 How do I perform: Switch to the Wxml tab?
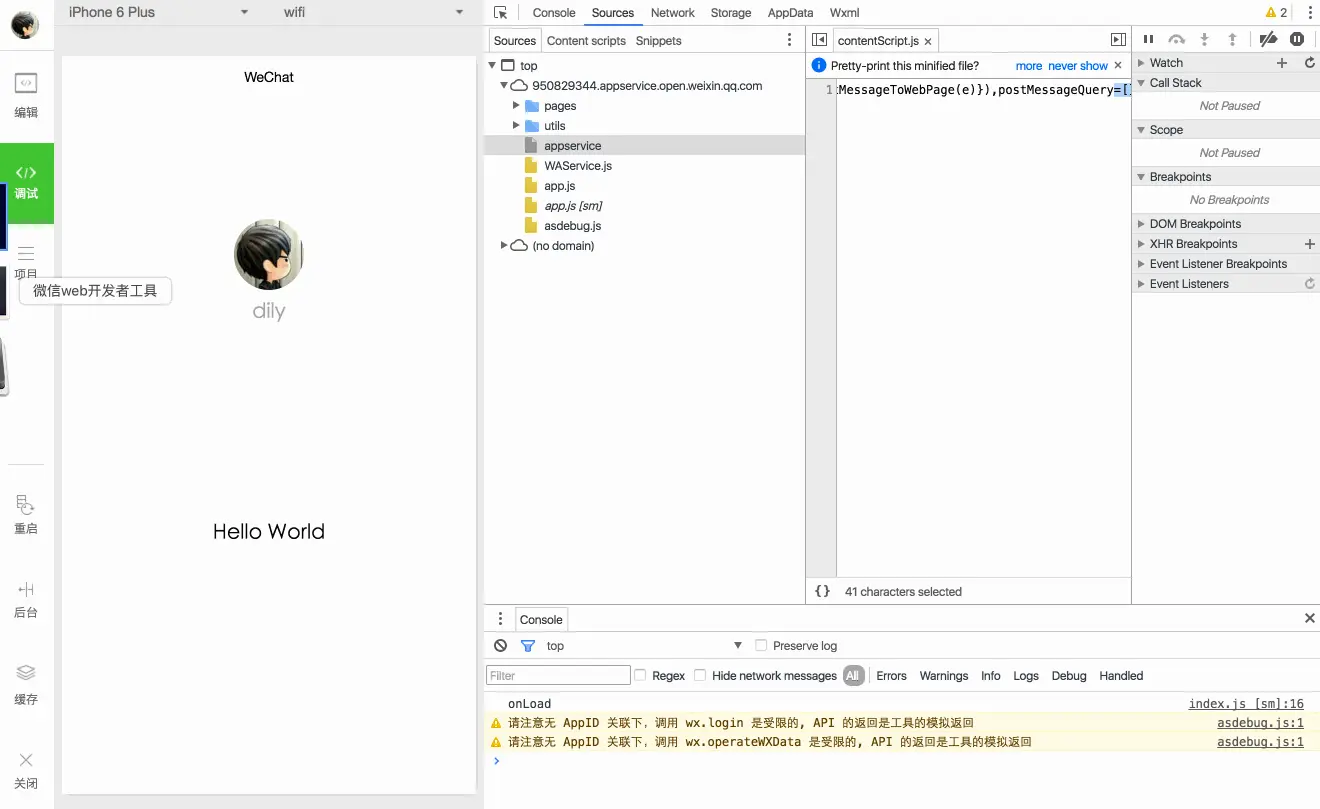844,13
